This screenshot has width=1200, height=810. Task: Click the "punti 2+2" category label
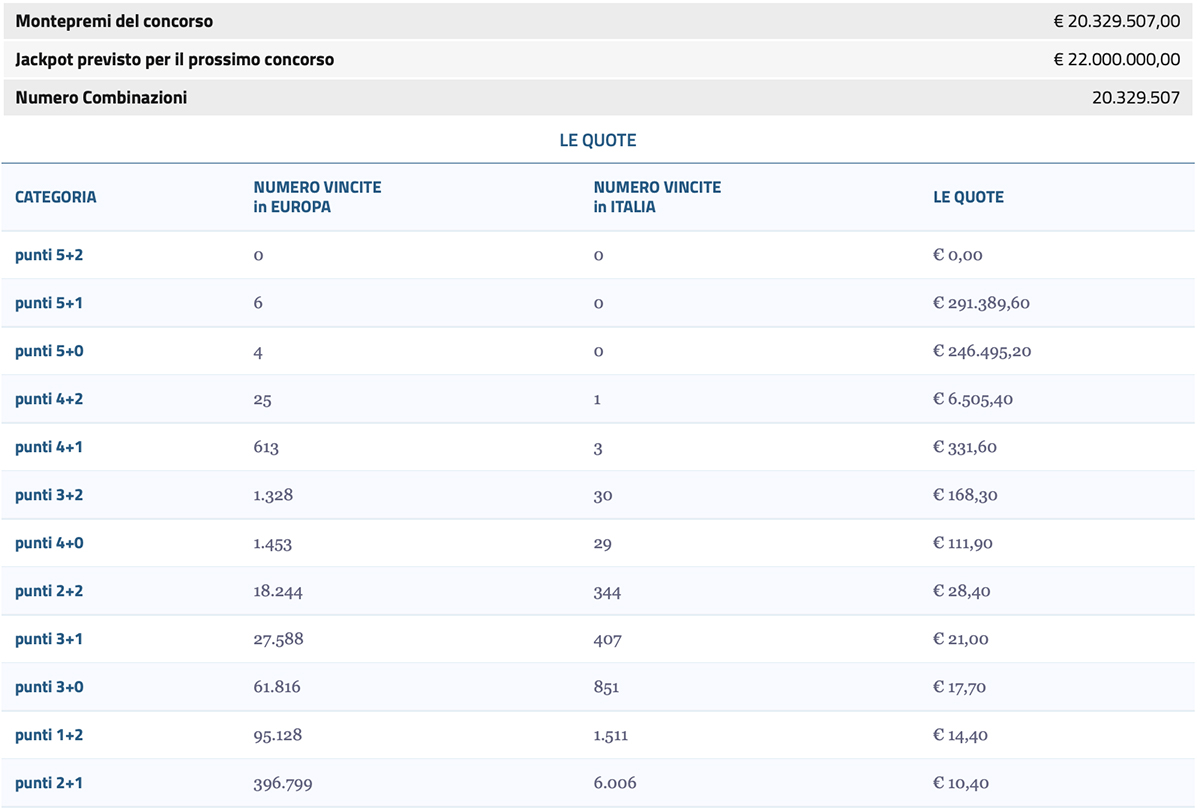(x=49, y=591)
